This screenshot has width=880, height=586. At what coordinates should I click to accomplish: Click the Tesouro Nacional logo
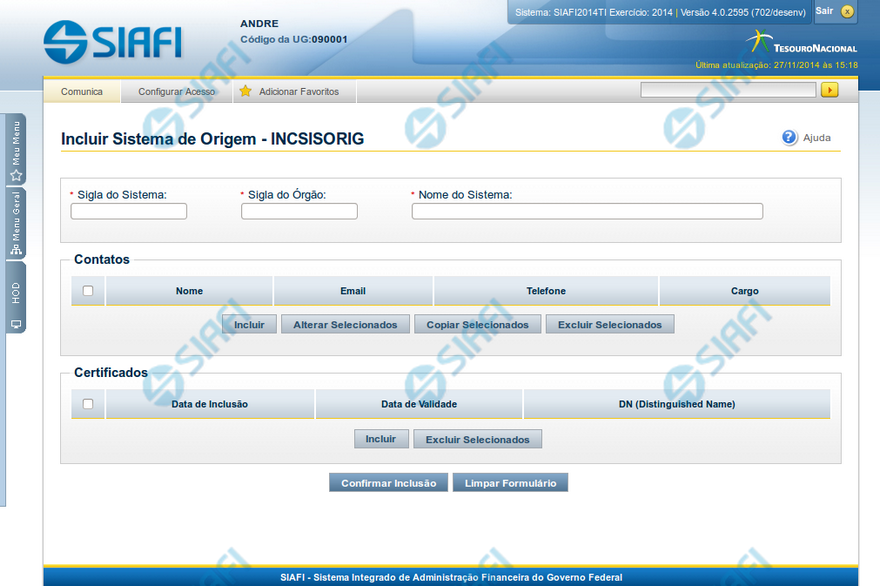click(x=801, y=43)
